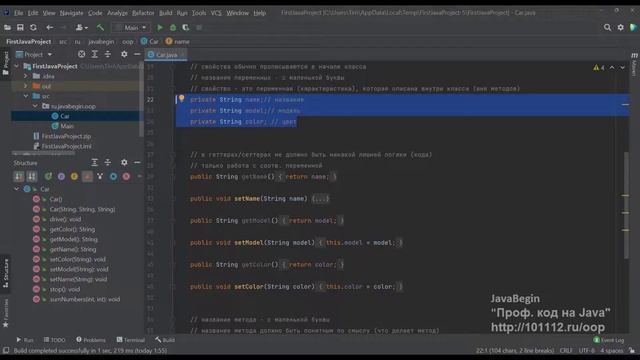Click the editor vertical scrollbar
Image resolution: width=640 pixels, height=360 pixels.
(626, 204)
